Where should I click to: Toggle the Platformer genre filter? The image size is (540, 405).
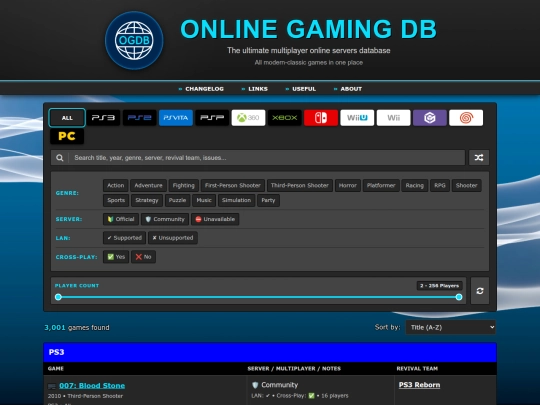click(x=381, y=185)
